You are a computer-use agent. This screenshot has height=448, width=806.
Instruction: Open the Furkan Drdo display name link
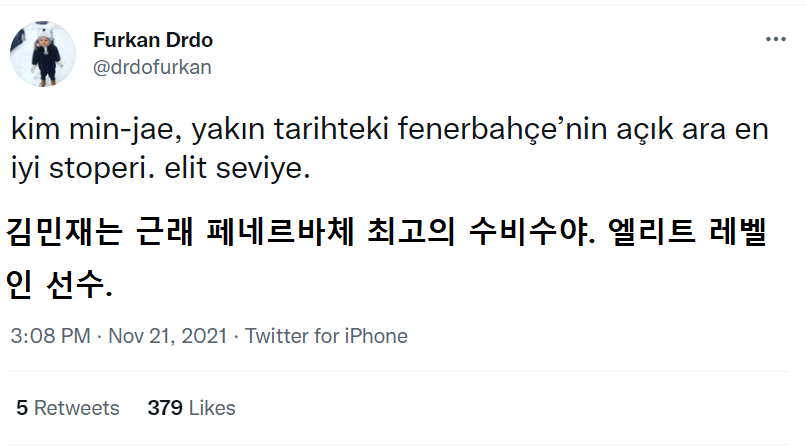(152, 41)
